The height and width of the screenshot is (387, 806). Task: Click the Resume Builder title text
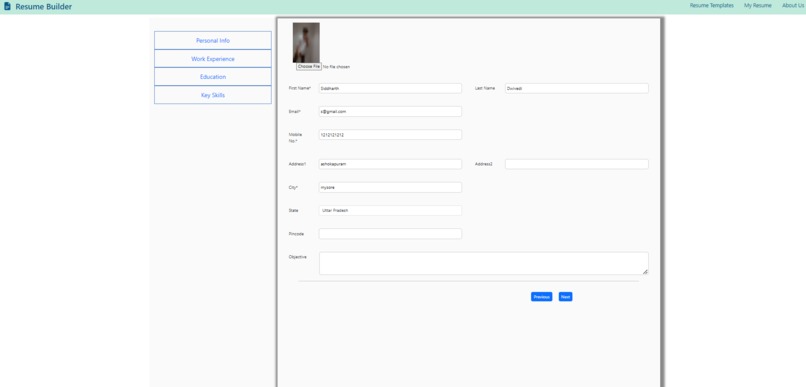[44, 7]
